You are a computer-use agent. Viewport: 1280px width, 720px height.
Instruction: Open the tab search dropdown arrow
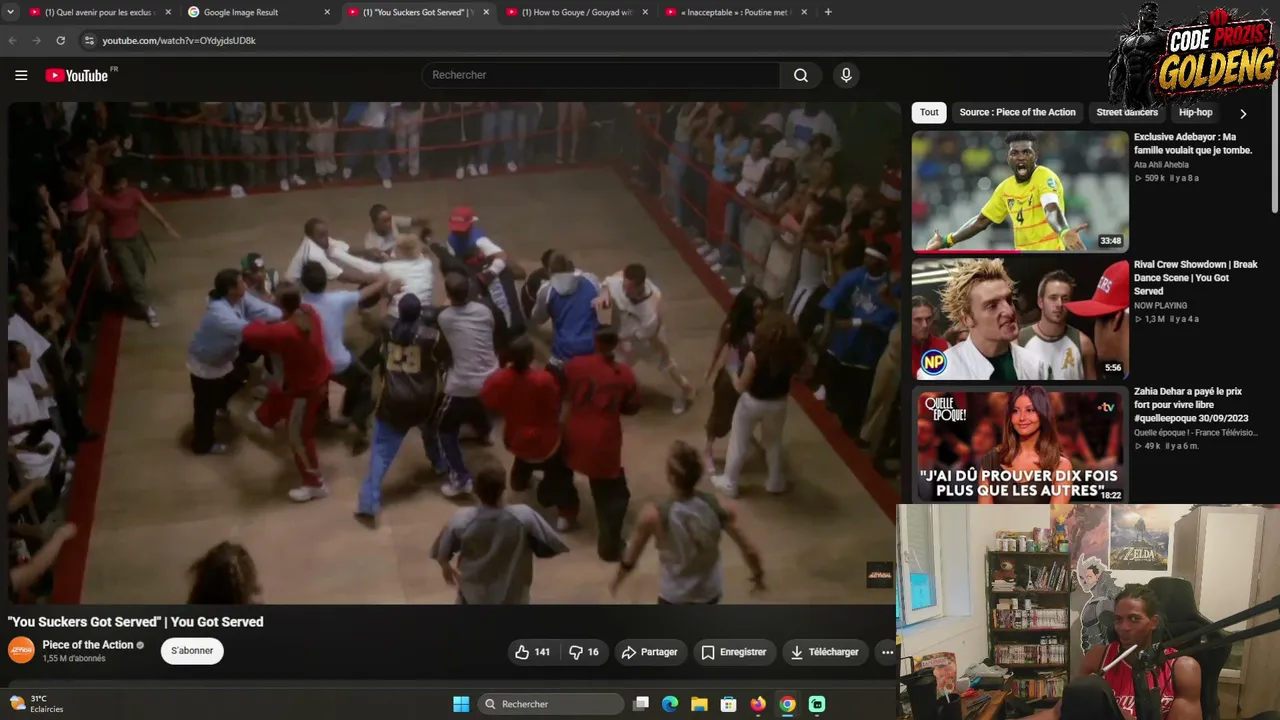13,12
